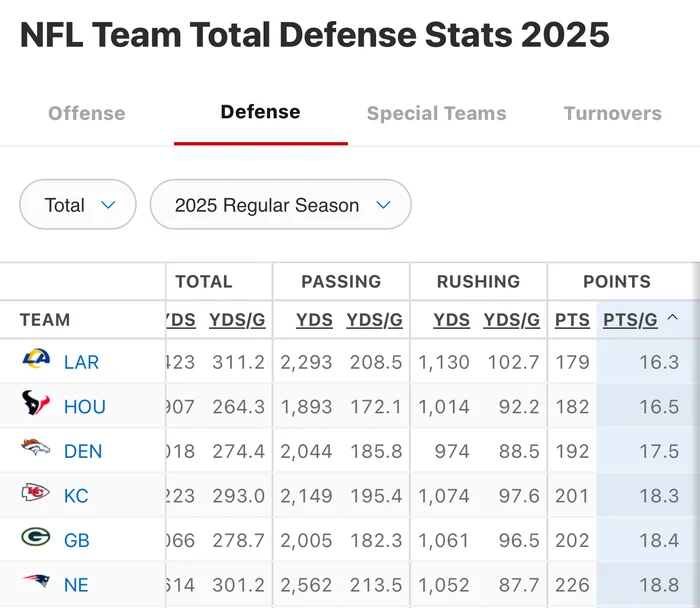Image resolution: width=700 pixels, height=608 pixels.
Task: Switch to the Offense tab
Action: (x=87, y=113)
